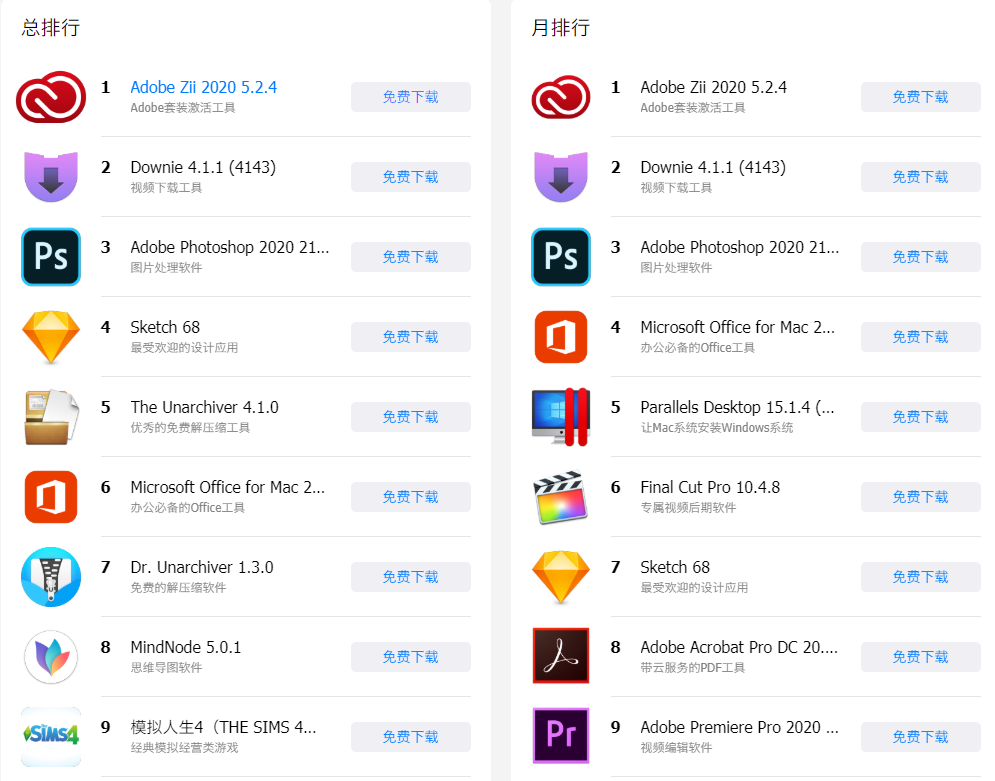Click 免费下载 for Downie in 月排行

point(921,177)
